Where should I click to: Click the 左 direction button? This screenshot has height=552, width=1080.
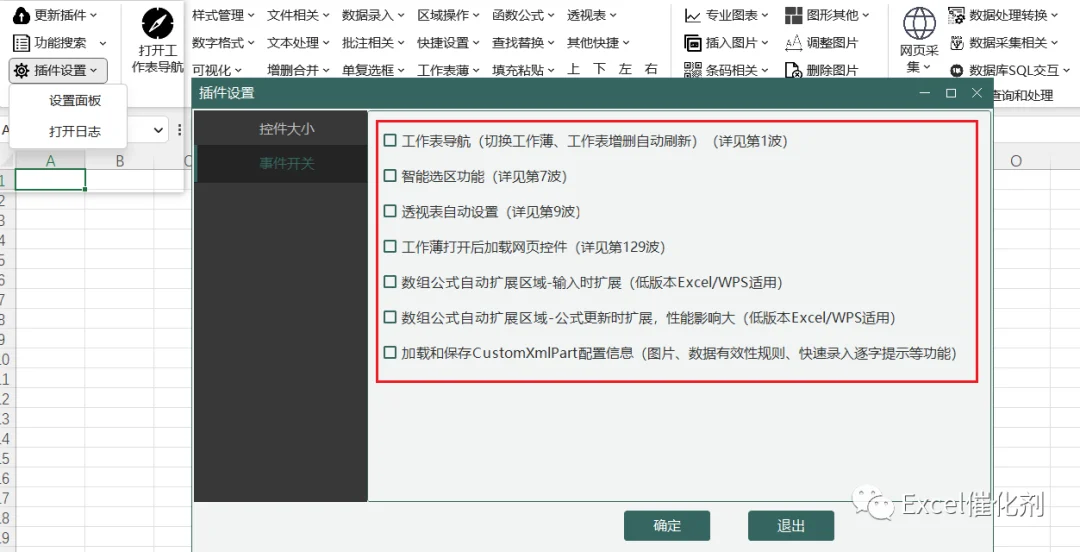(x=625, y=70)
